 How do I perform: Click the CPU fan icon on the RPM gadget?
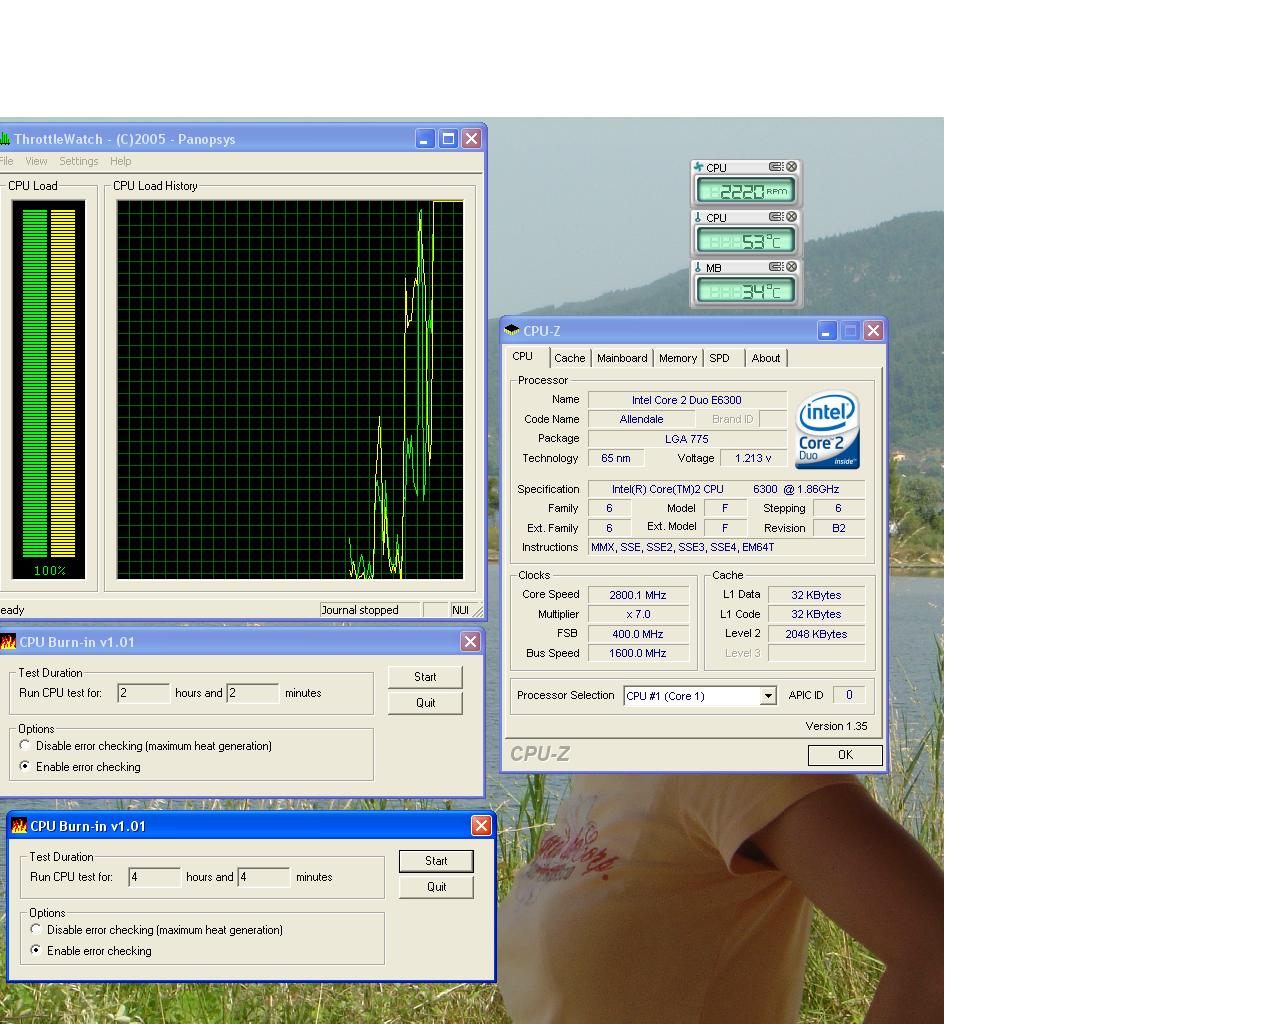698,167
